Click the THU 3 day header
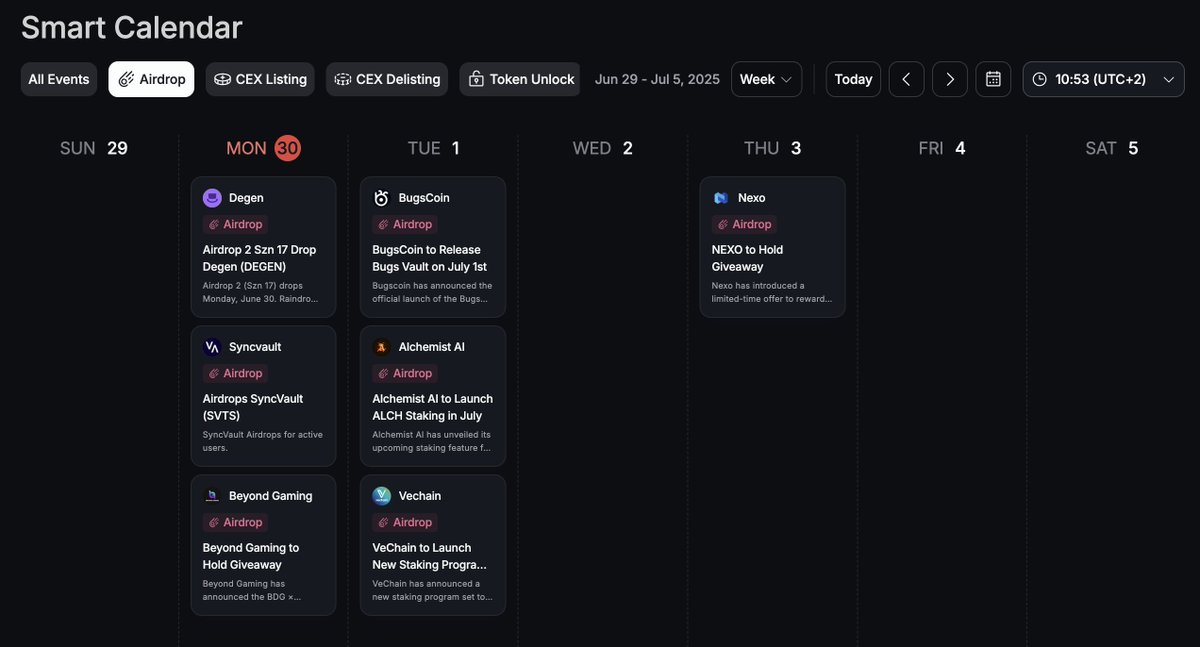This screenshot has width=1200, height=647. (x=772, y=148)
